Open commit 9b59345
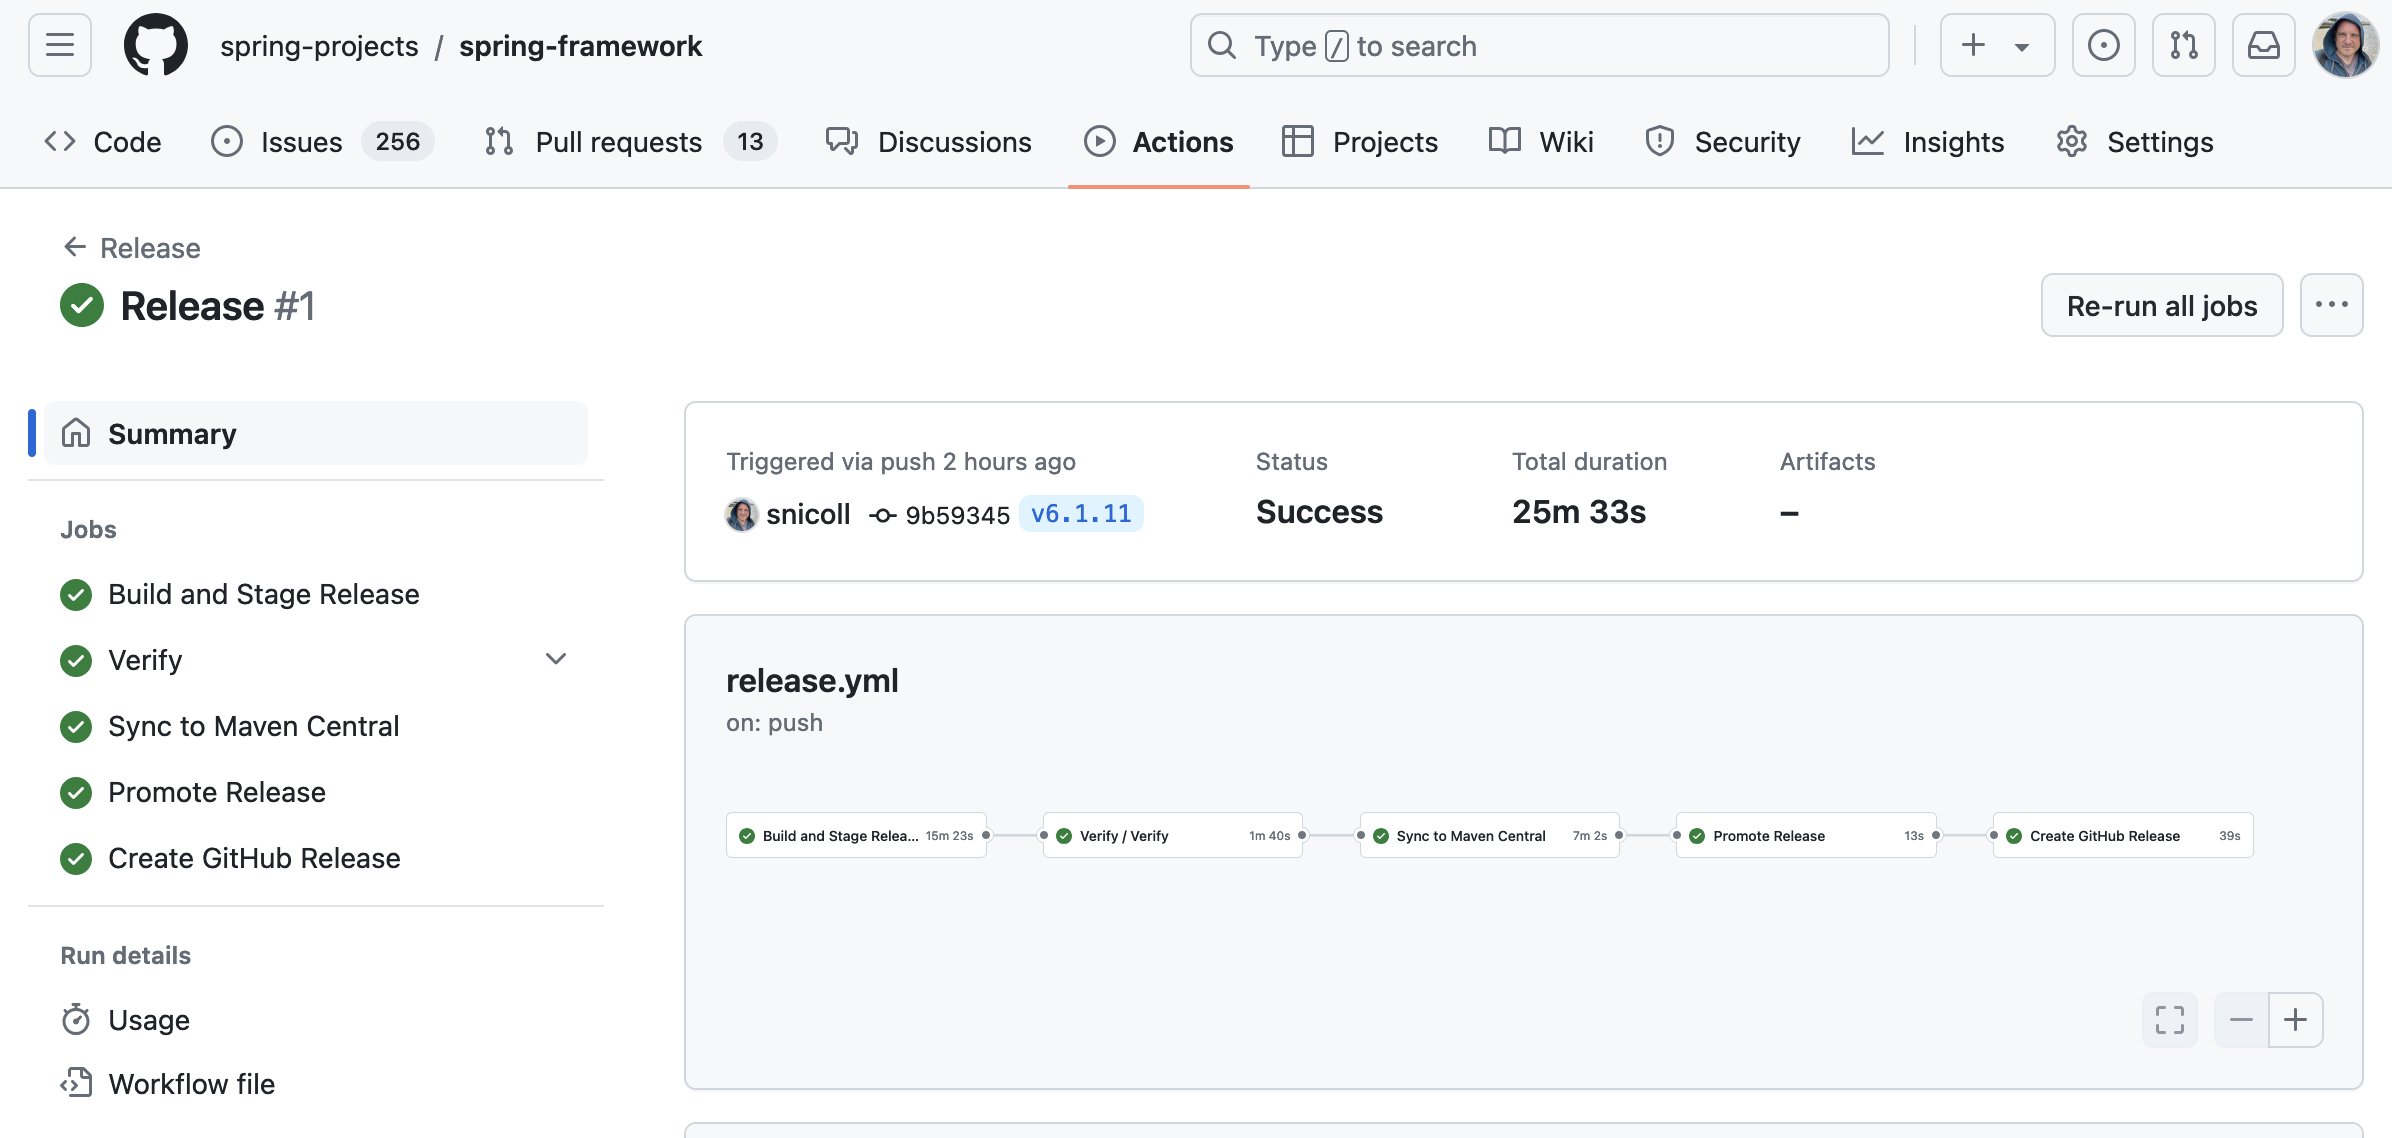 pos(957,515)
